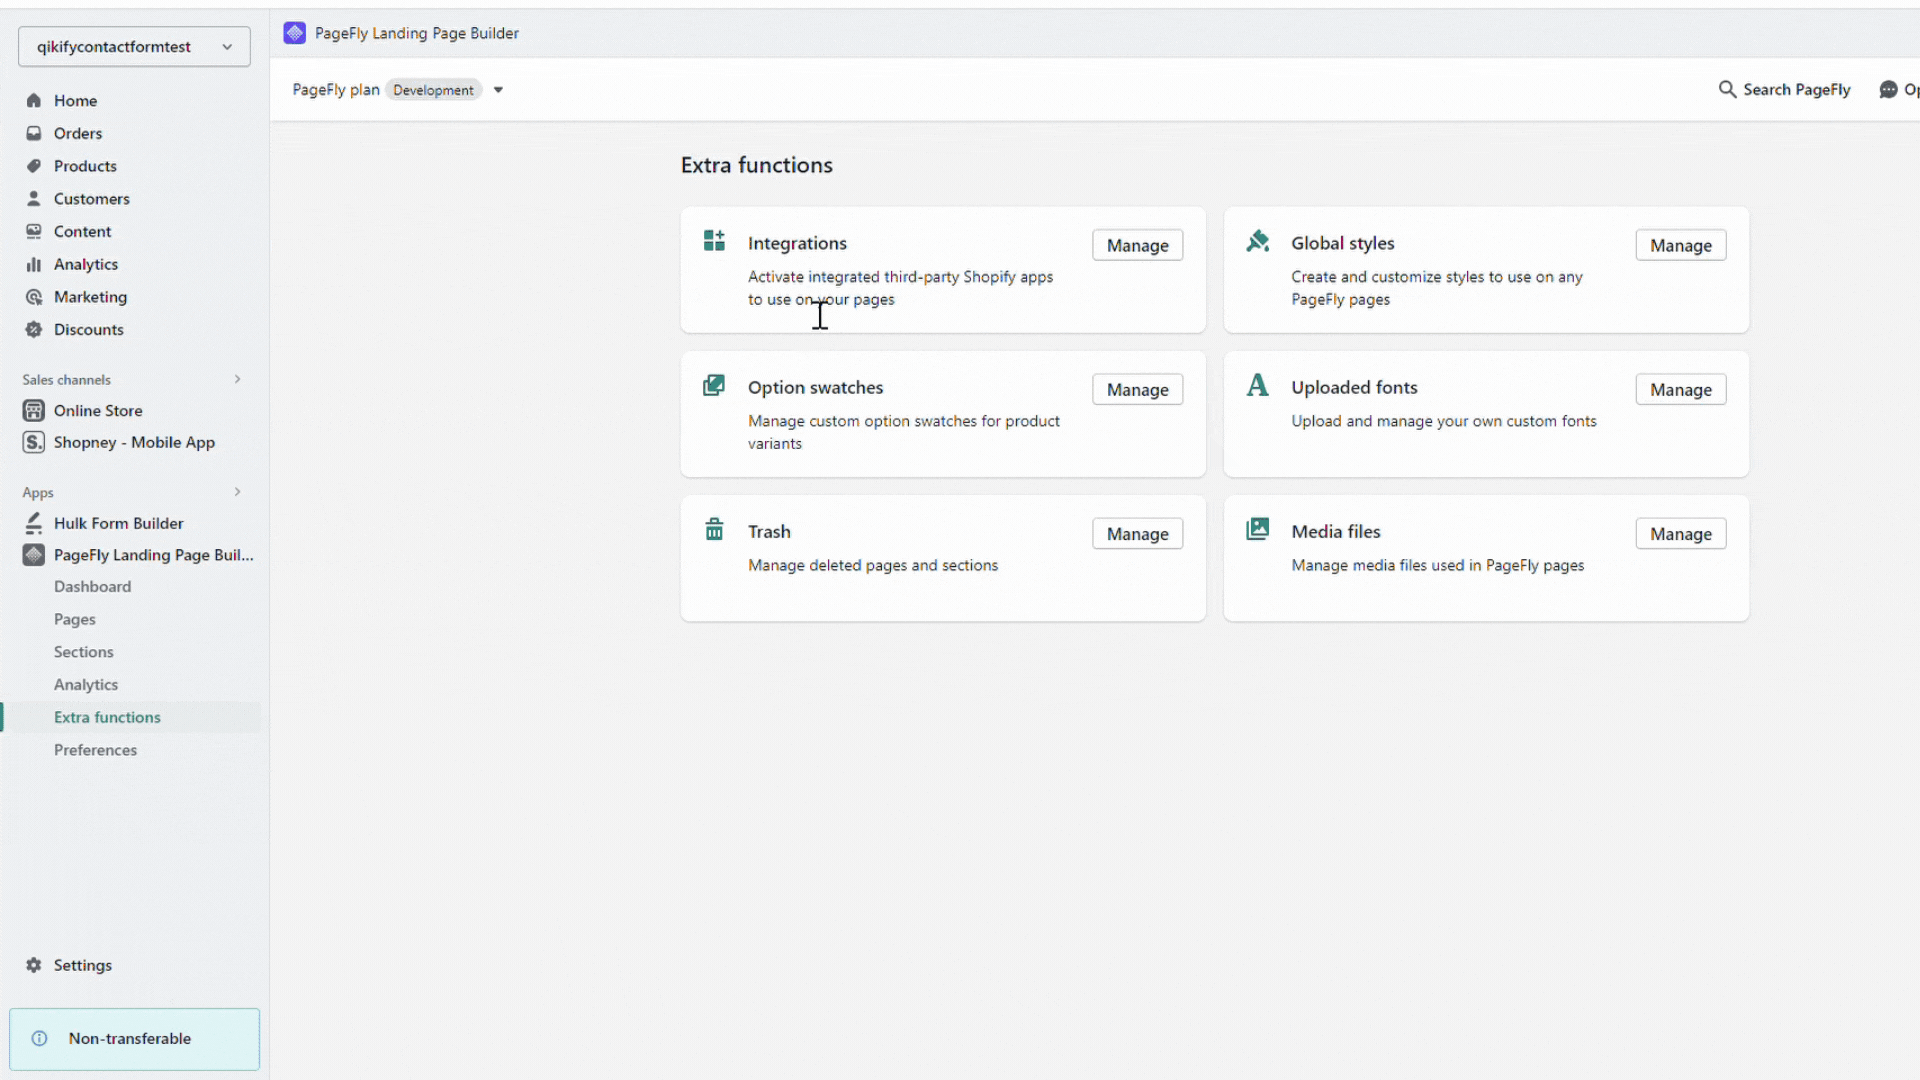Expand the PageFly plan dropdown arrow
The image size is (1920, 1080).
pos(498,90)
